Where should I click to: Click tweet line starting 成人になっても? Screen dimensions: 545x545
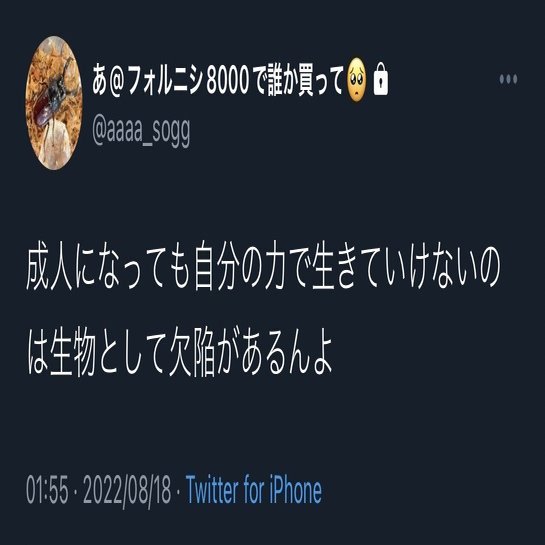coord(263,266)
